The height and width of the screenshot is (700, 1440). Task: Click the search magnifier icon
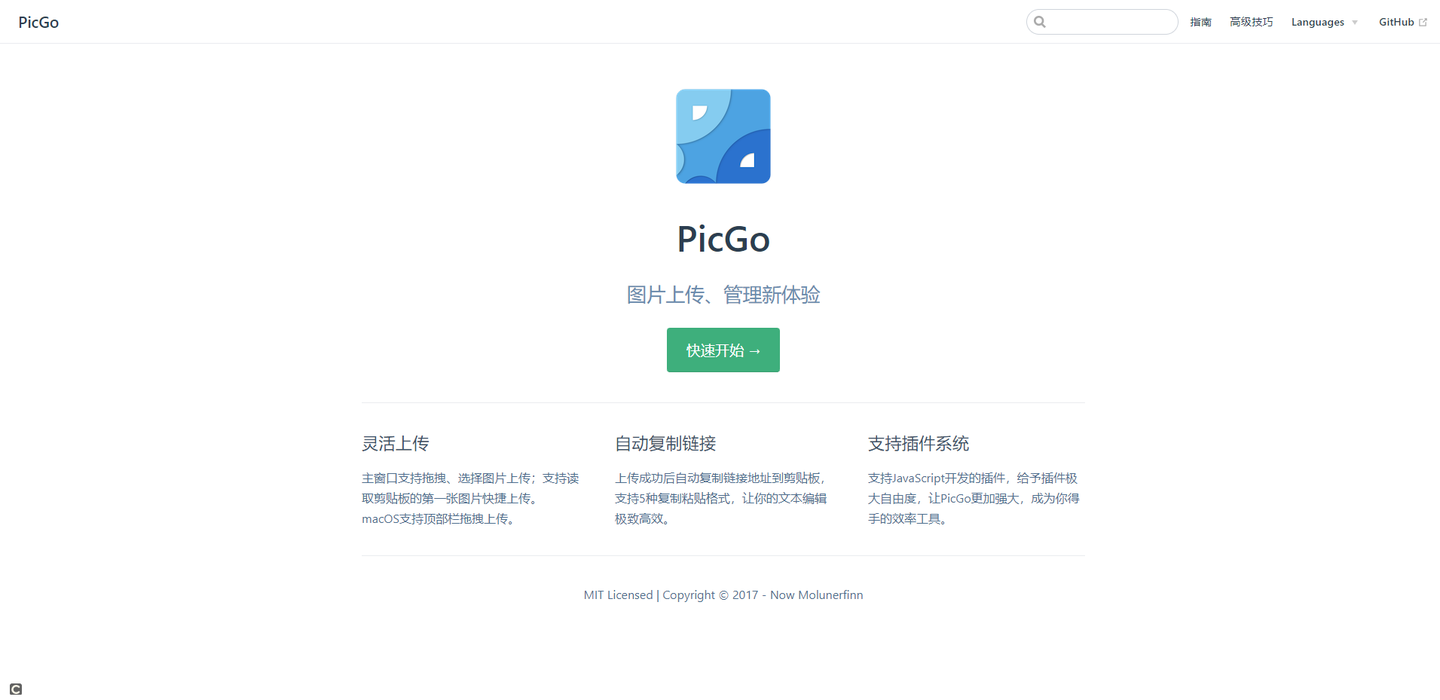pyautogui.click(x=1040, y=22)
